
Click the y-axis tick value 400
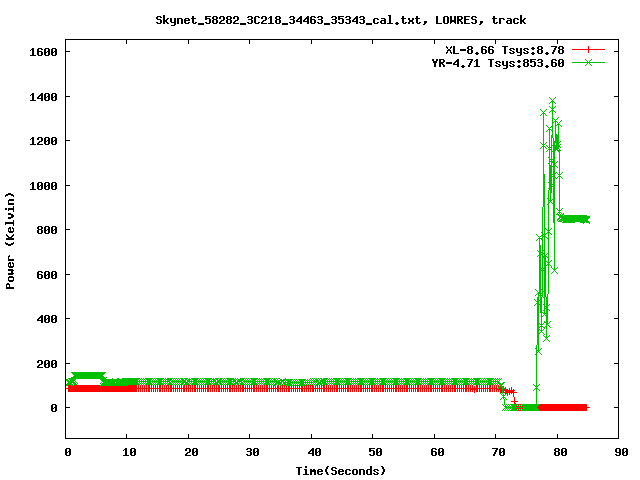(x=47, y=319)
